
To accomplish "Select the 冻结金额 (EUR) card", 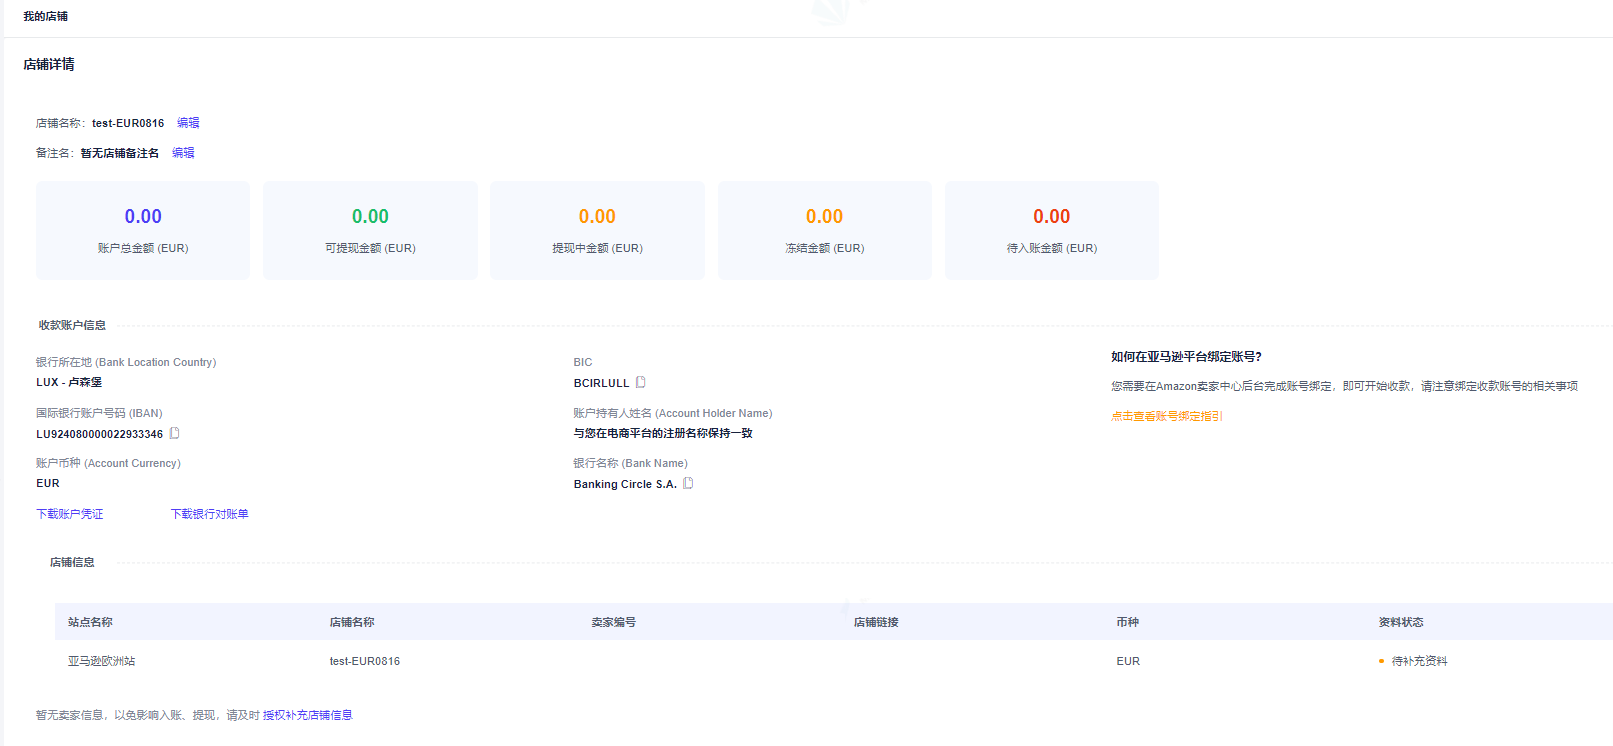I will pyautogui.click(x=824, y=230).
